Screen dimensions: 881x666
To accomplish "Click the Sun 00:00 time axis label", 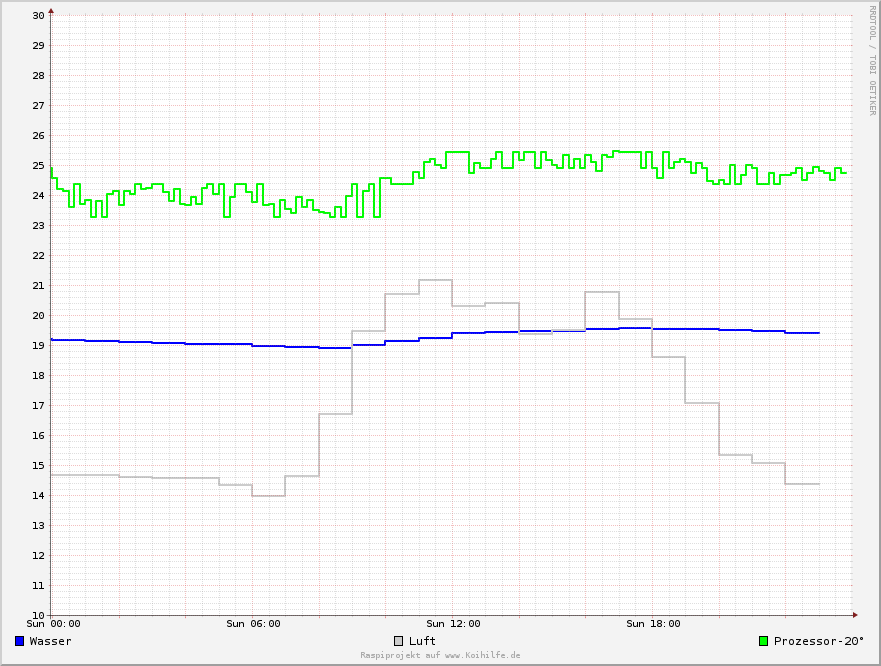I will pyautogui.click(x=53, y=624).
